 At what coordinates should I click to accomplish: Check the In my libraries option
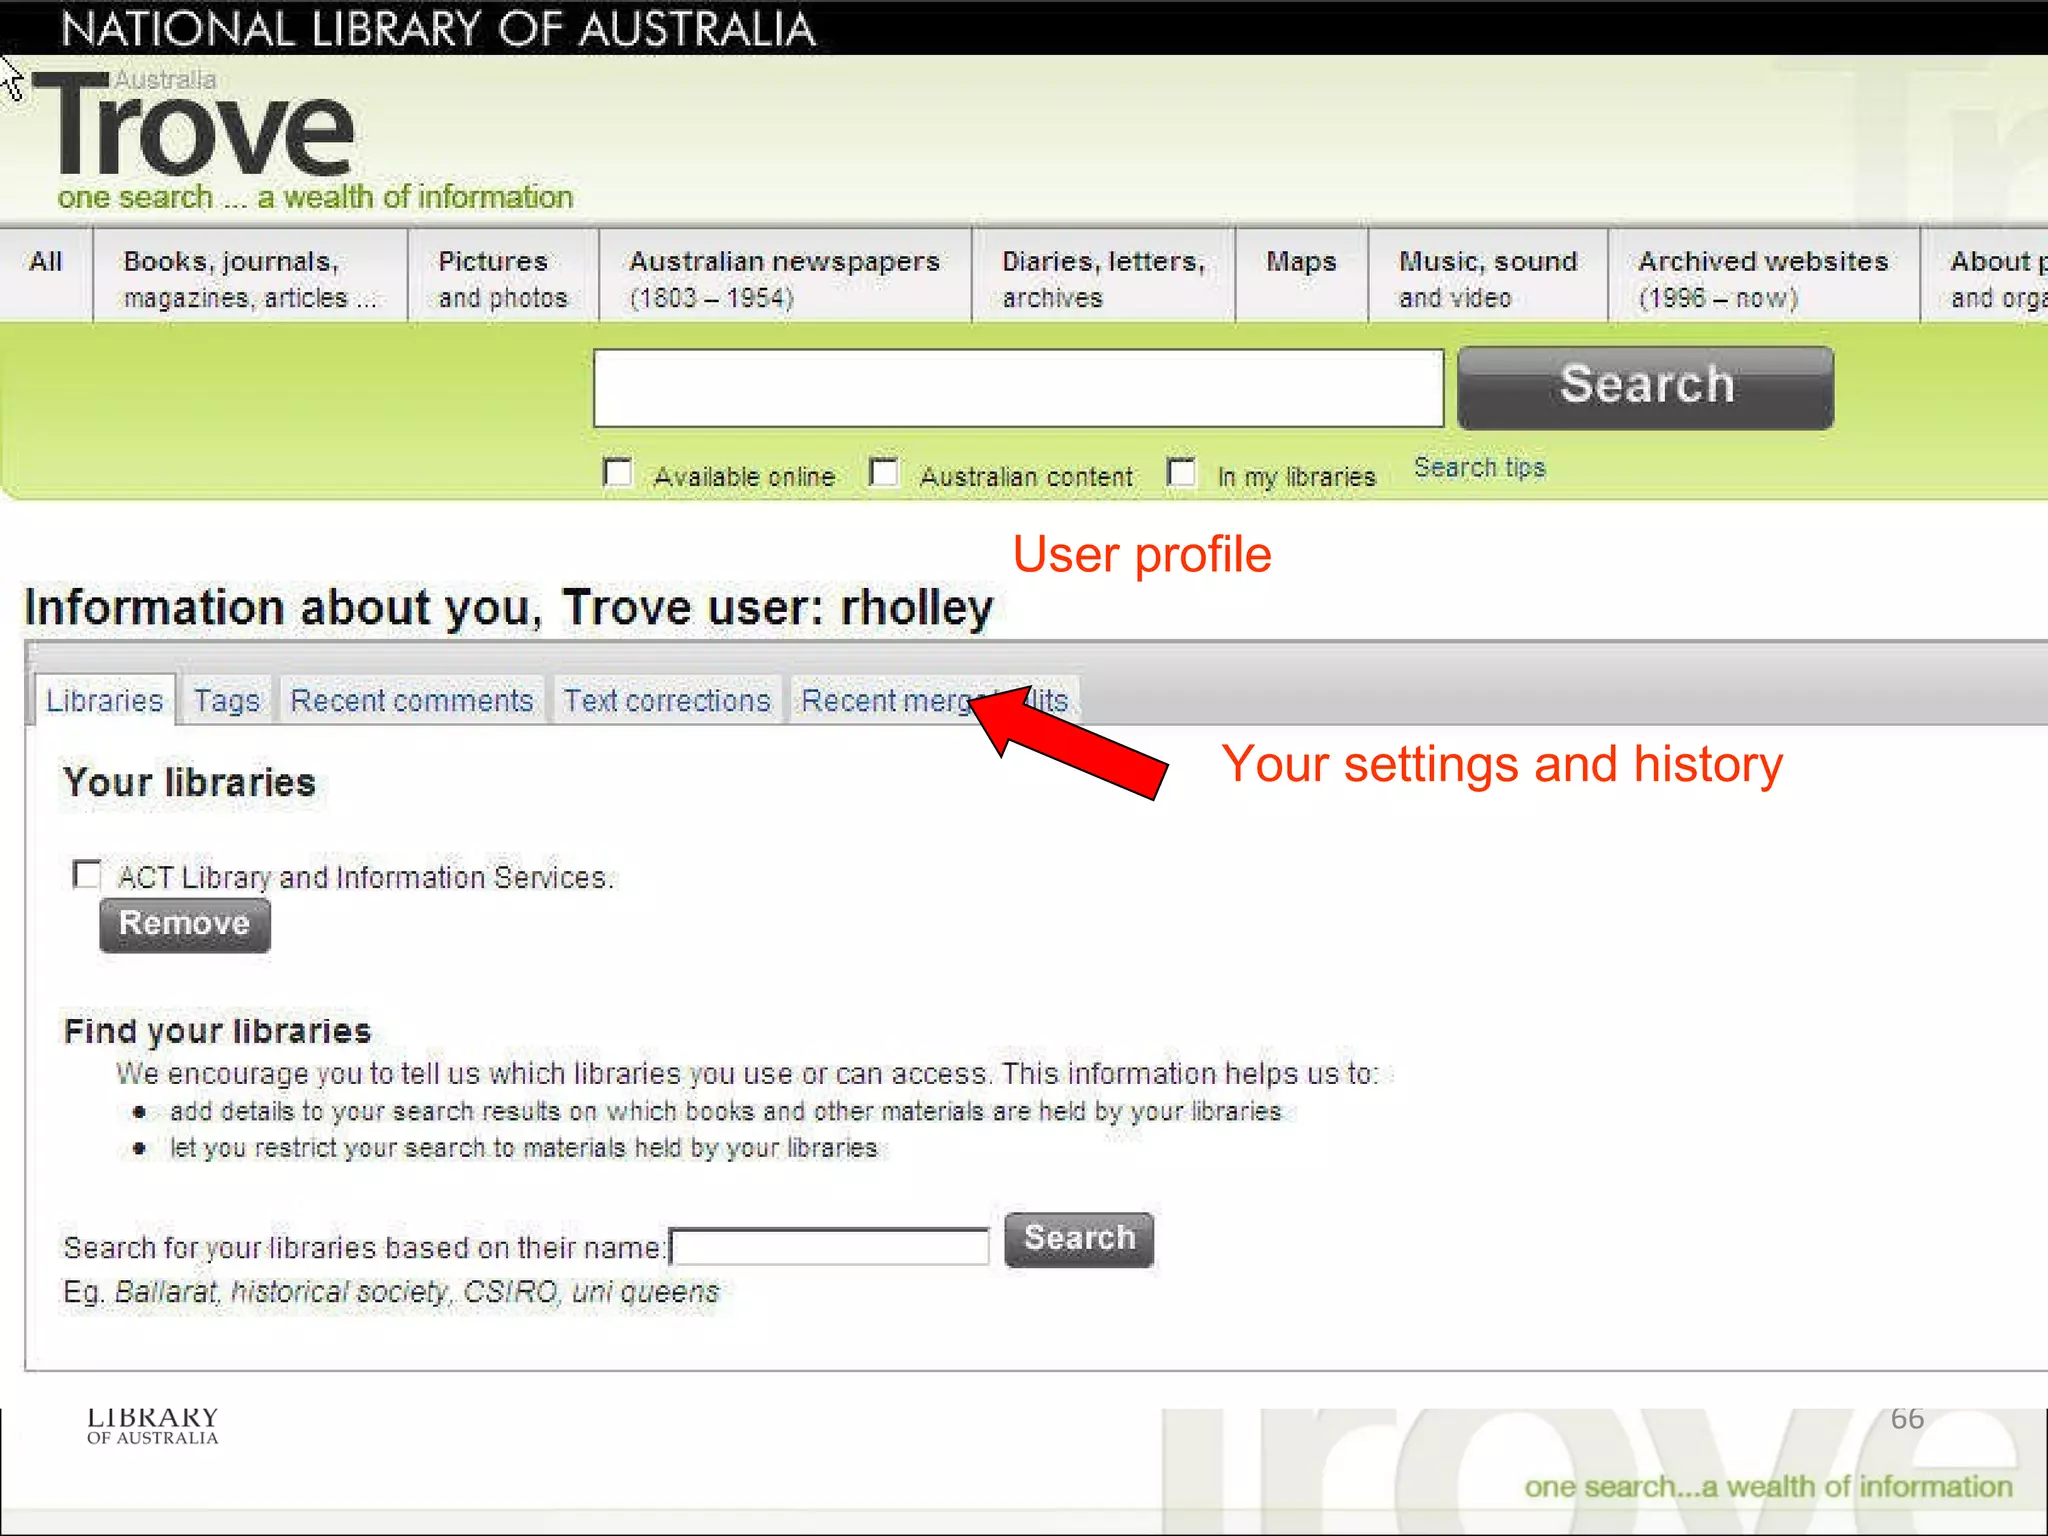1181,472
